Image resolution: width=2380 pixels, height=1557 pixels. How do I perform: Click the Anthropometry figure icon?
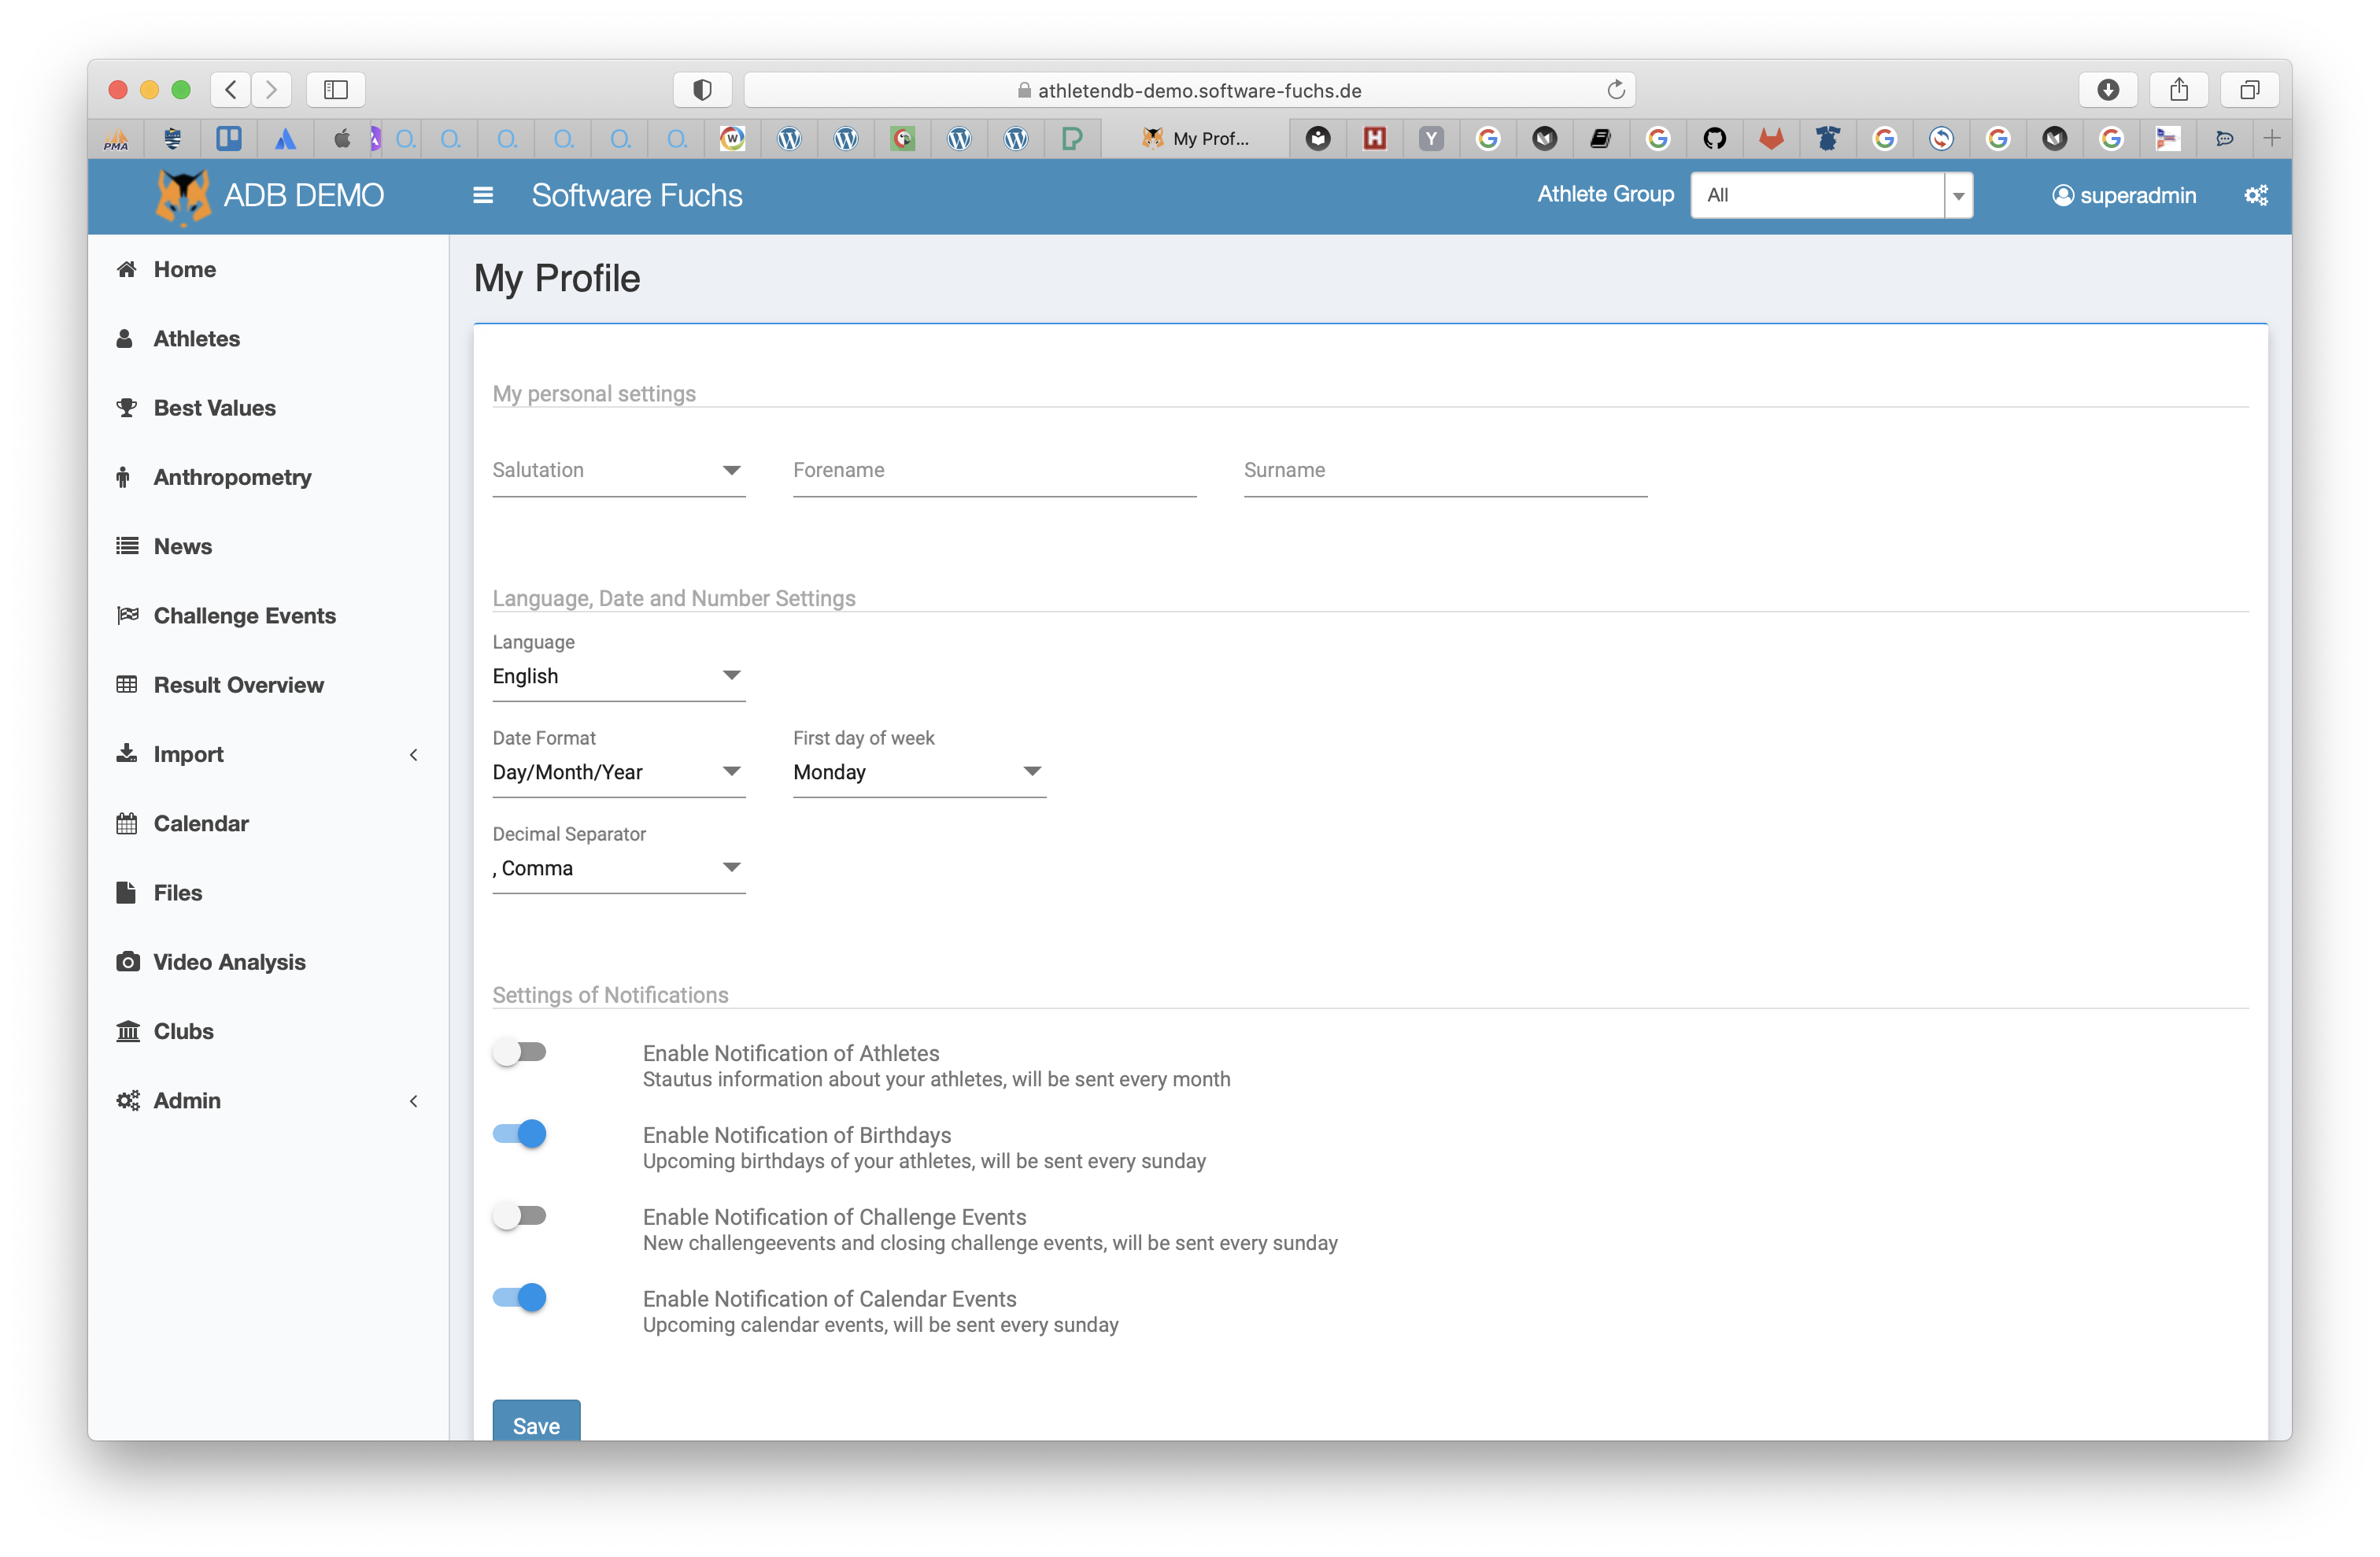tap(123, 477)
